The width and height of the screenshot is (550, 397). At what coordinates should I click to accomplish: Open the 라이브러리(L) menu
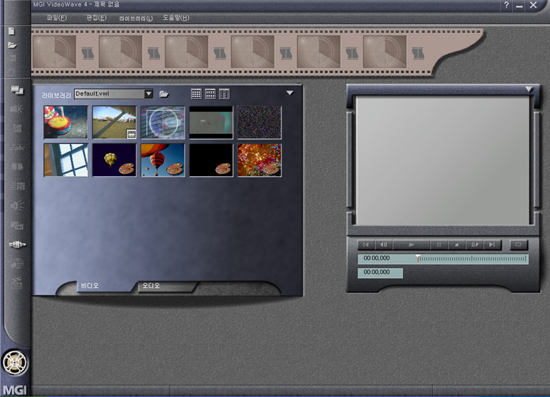pyautogui.click(x=136, y=18)
